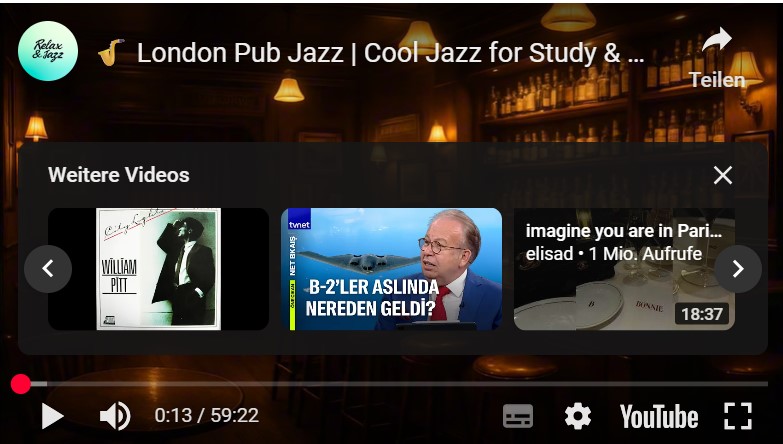Click the London Pub Jazz video title

pyautogui.click(x=390, y=53)
